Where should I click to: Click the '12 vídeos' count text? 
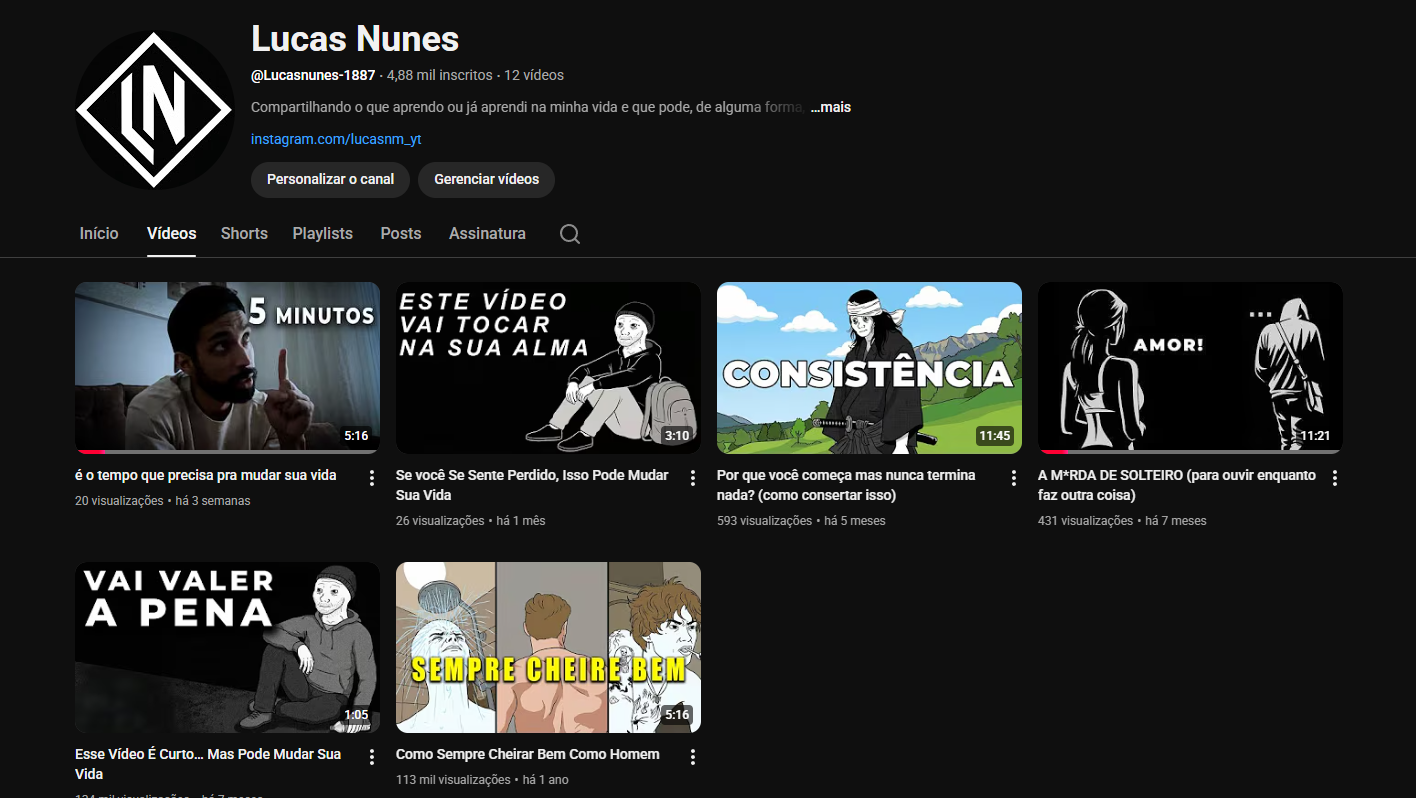pos(534,75)
